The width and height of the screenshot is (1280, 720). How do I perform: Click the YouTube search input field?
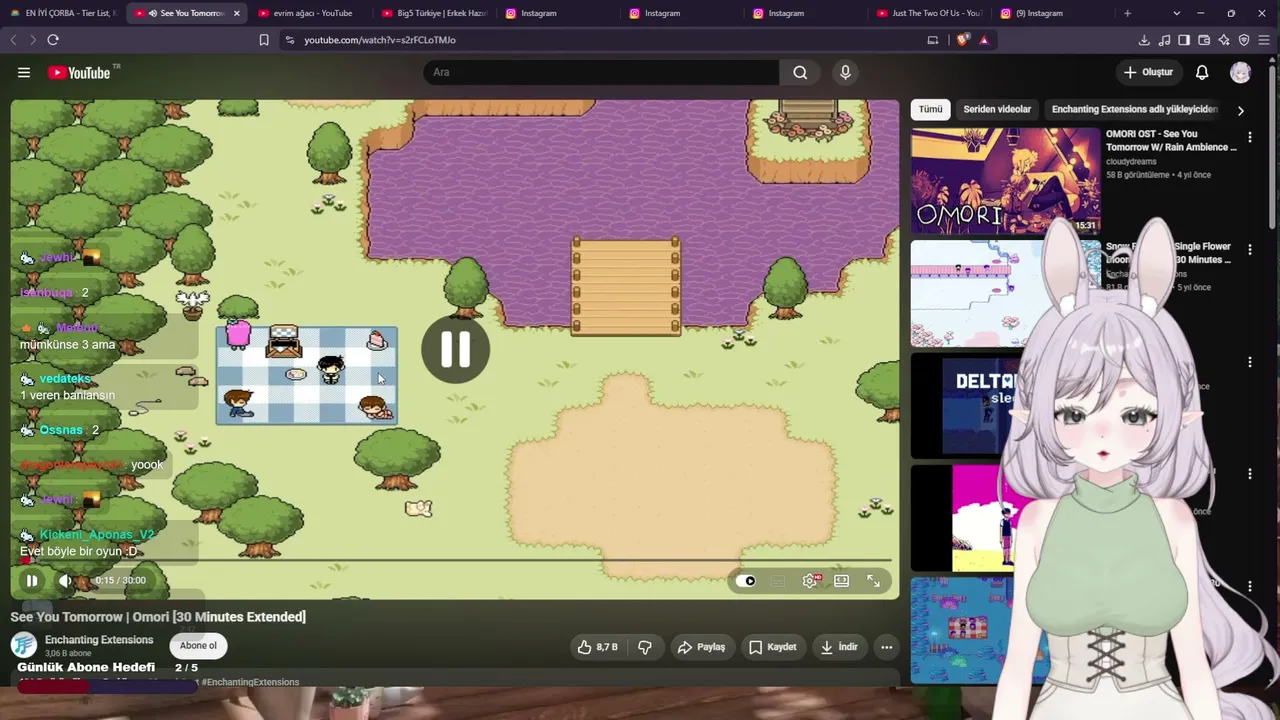click(x=600, y=72)
